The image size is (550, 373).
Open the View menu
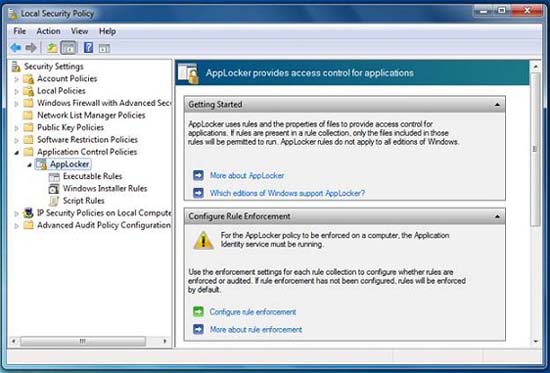click(79, 31)
